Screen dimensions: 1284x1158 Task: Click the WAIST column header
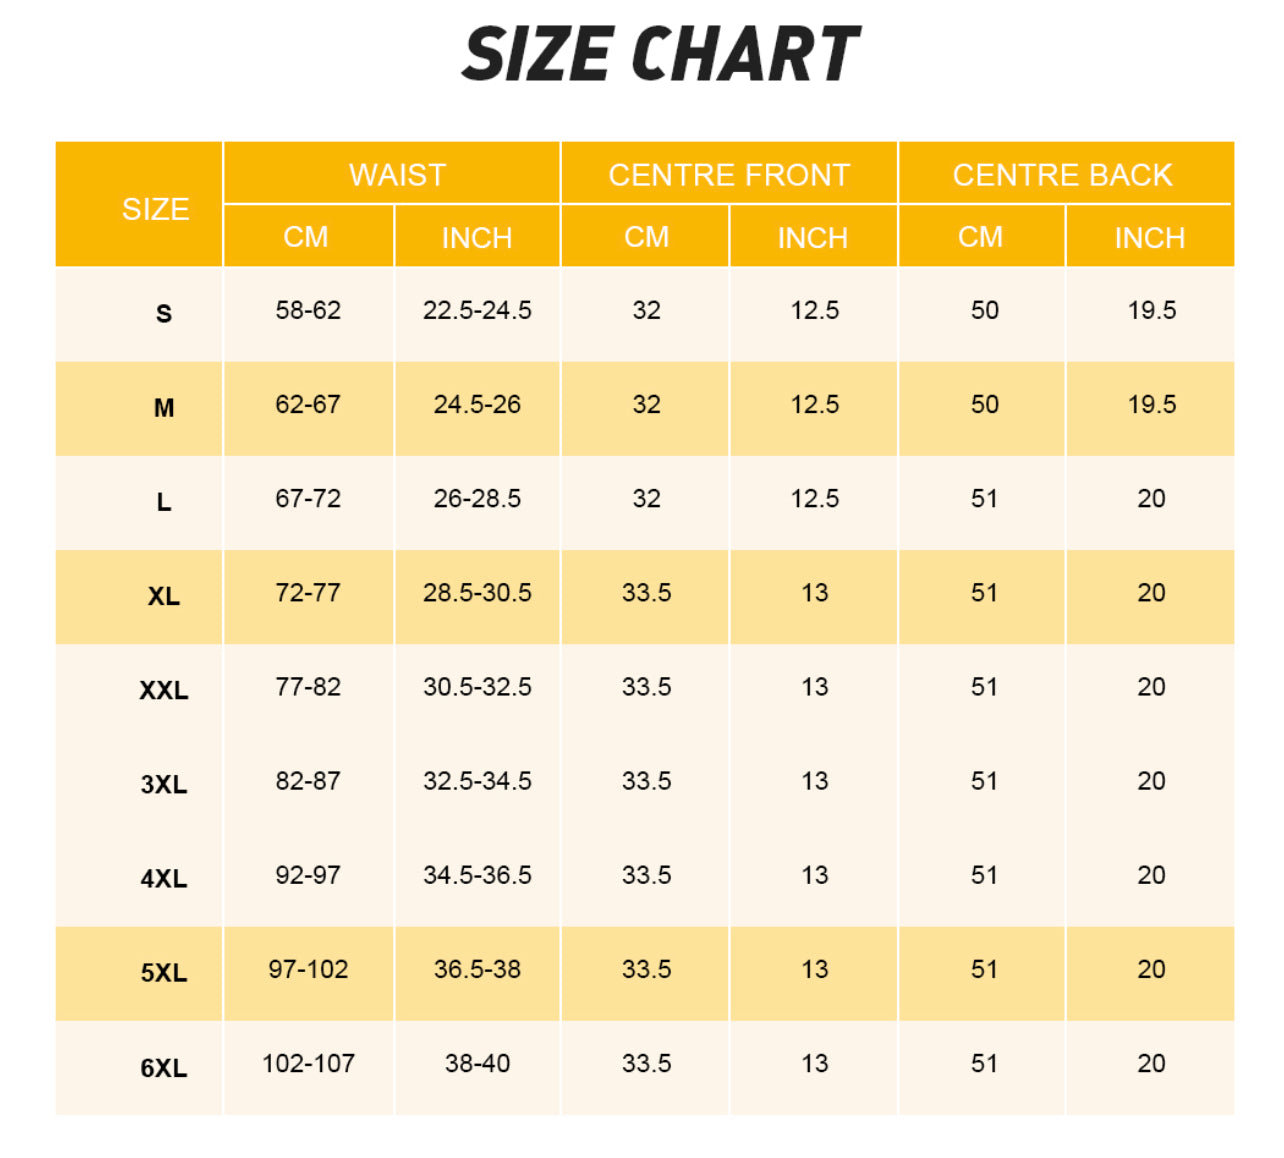[397, 175]
